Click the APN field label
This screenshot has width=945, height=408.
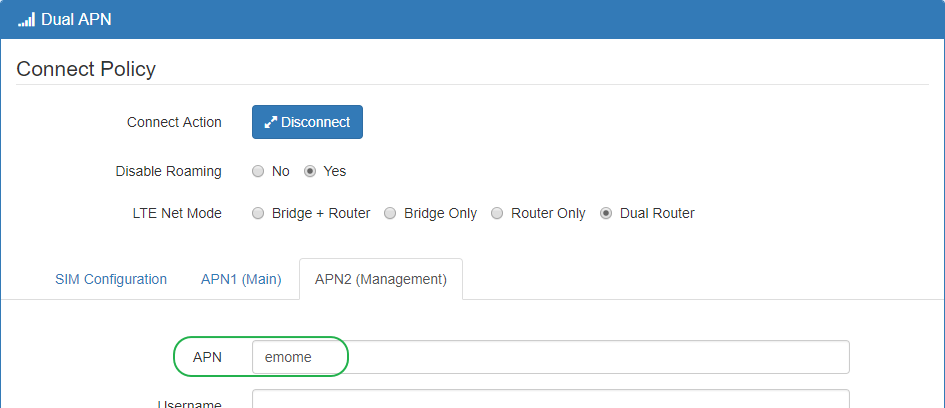click(x=207, y=357)
